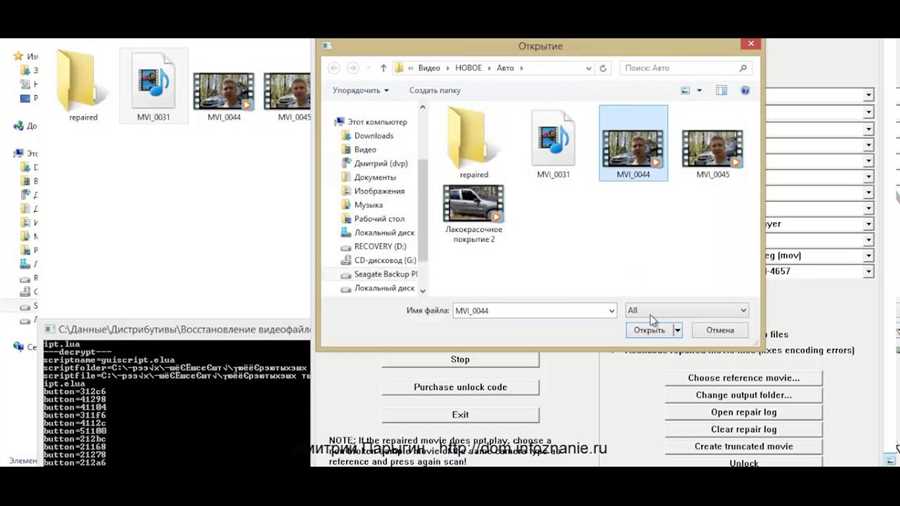Refresh the Авто folder listing

click(x=603, y=68)
